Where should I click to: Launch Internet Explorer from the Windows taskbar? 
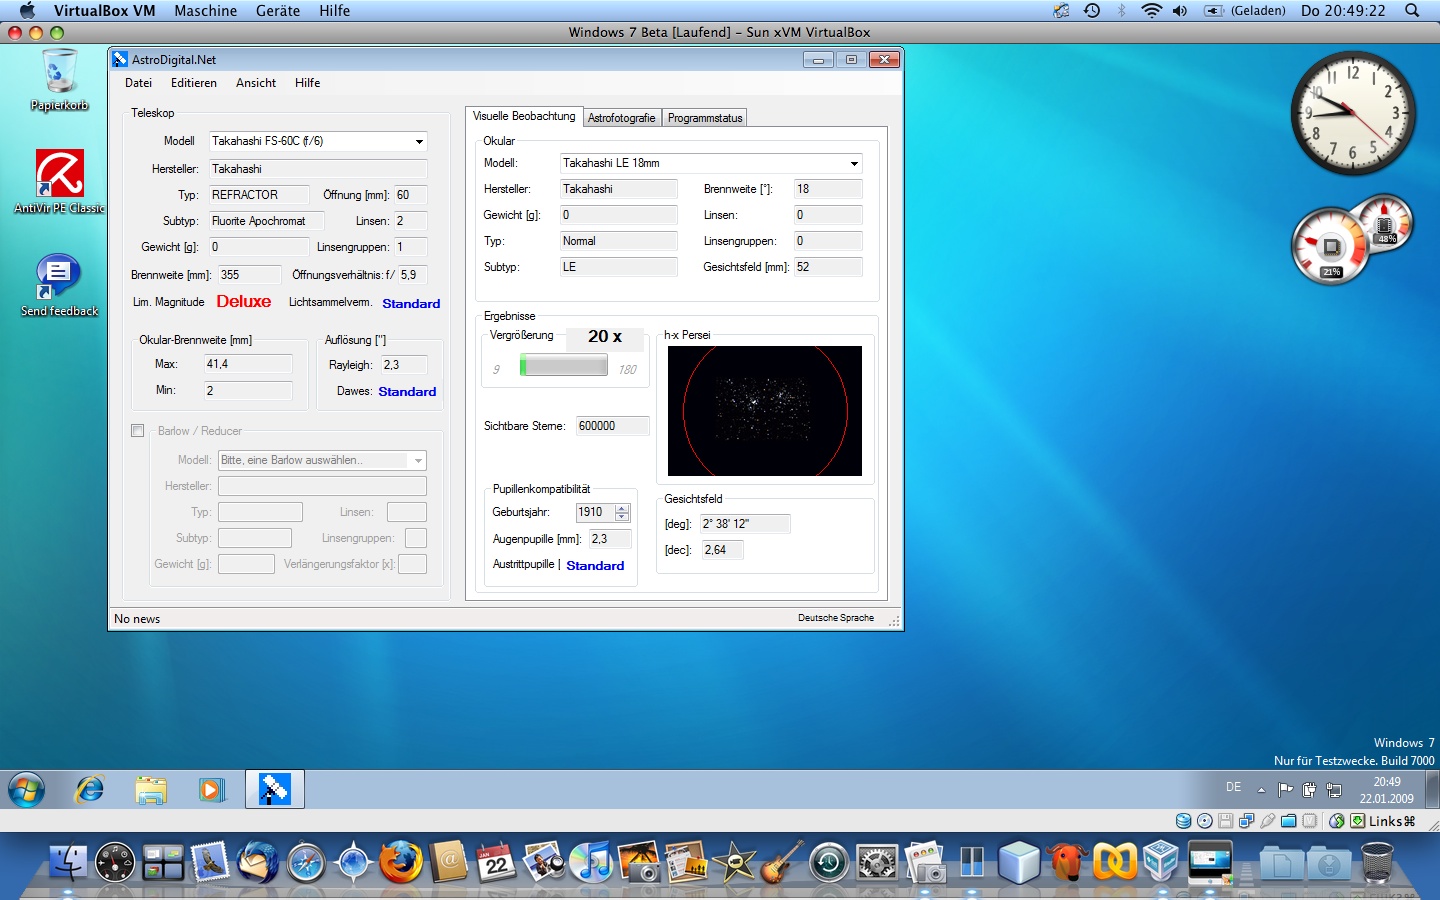point(90,790)
